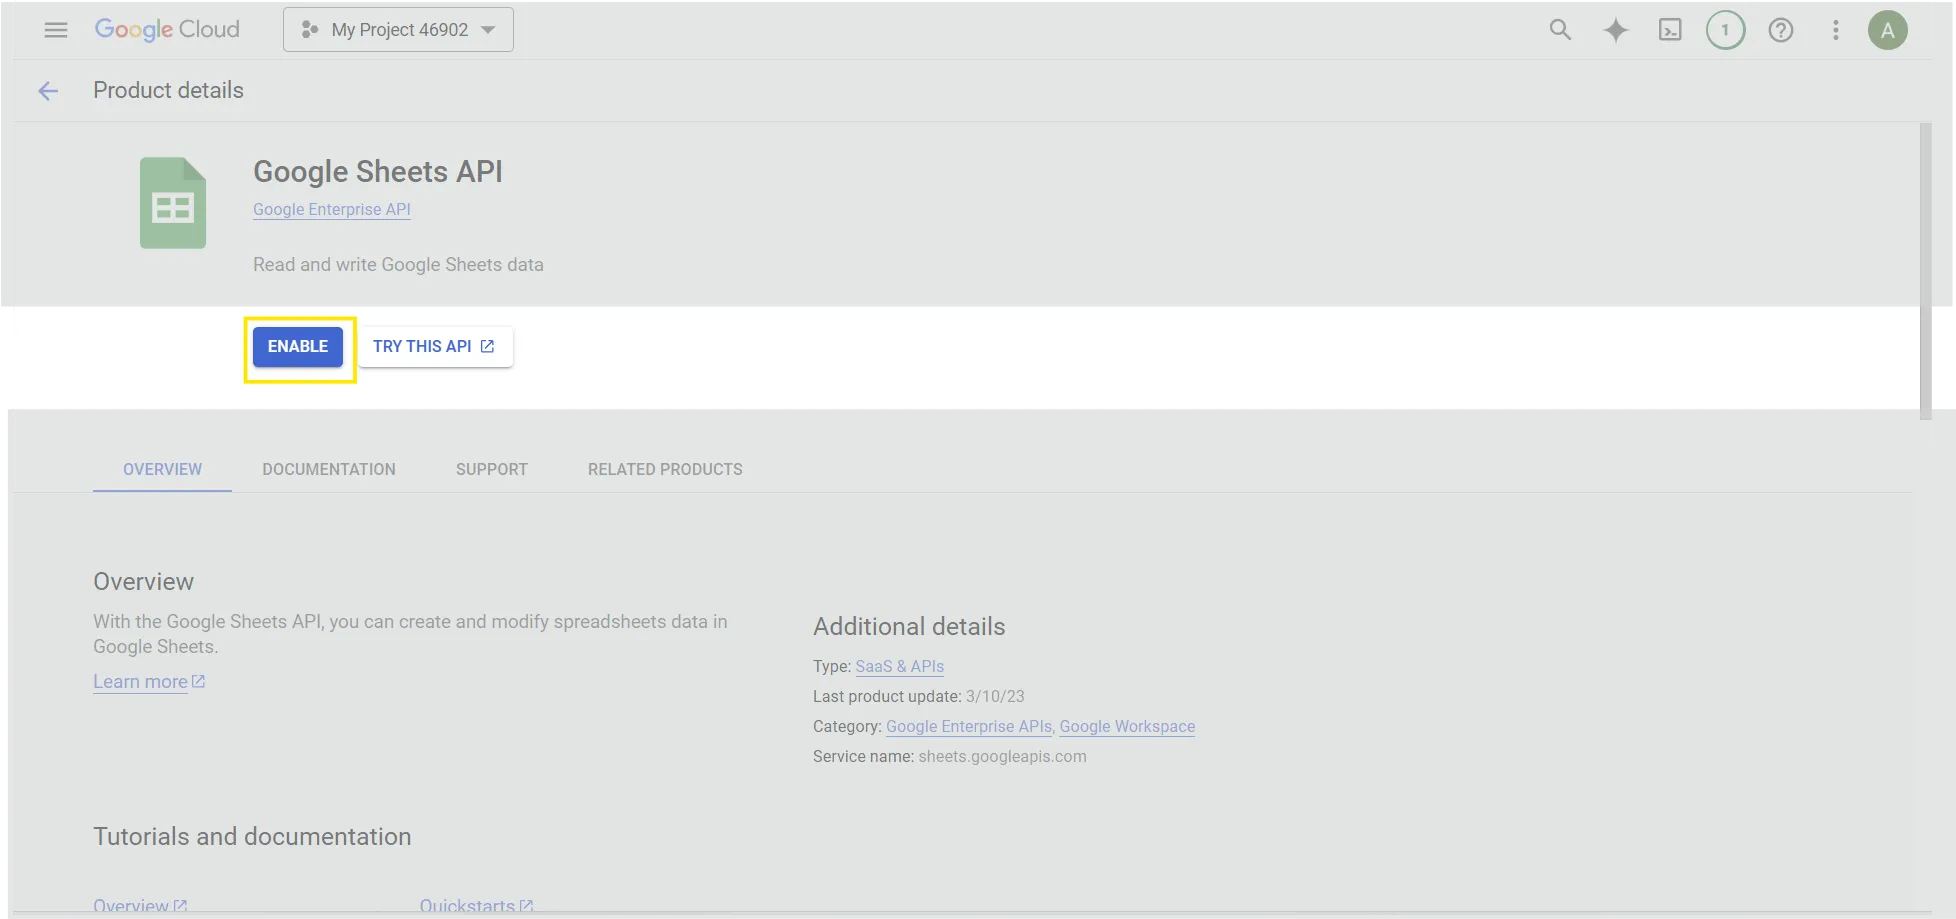Open the Google Enterprise APIs category link
The height and width of the screenshot is (919, 1956).
[x=969, y=726]
